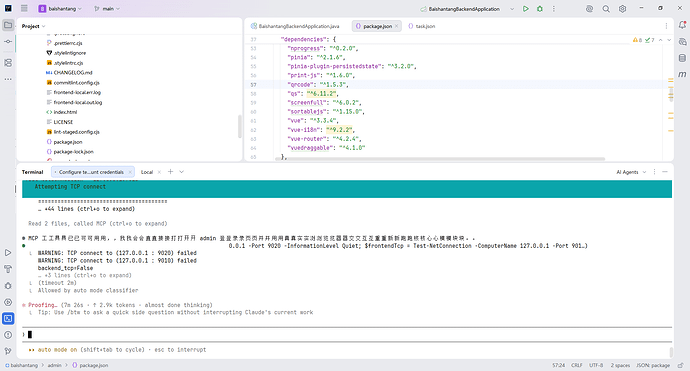Open the Maven tool window icon
This screenshot has height=371, width=690.
point(682,74)
